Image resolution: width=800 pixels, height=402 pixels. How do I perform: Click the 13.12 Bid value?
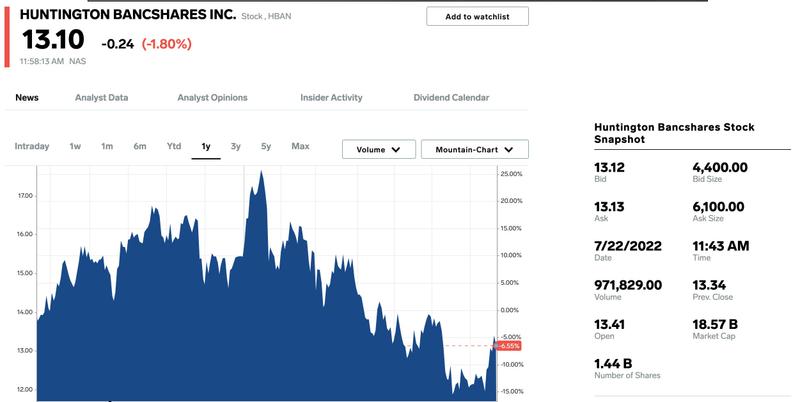click(609, 167)
